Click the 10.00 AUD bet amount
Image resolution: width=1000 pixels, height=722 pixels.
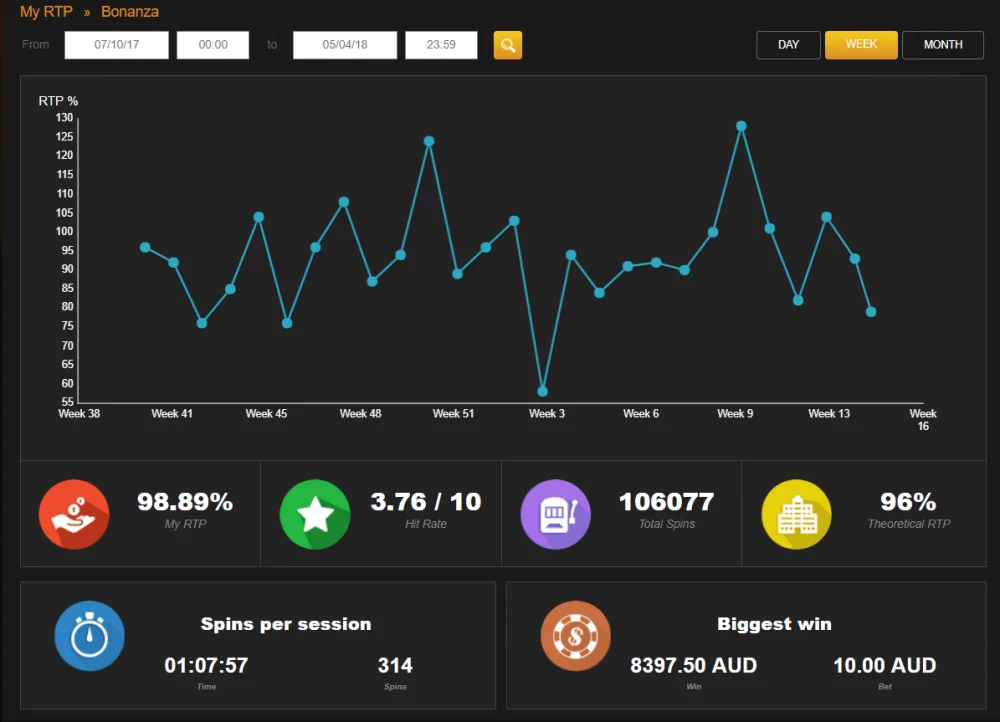(x=885, y=666)
